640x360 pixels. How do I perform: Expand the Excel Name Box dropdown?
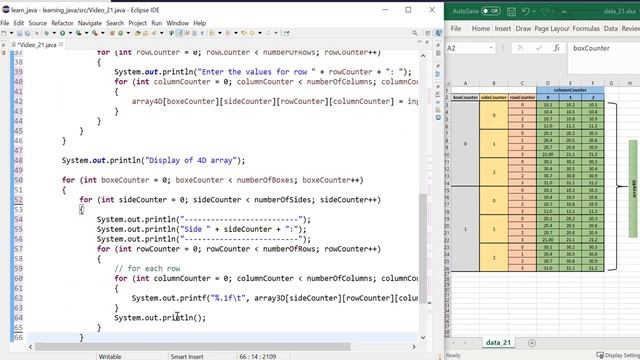[x=491, y=48]
